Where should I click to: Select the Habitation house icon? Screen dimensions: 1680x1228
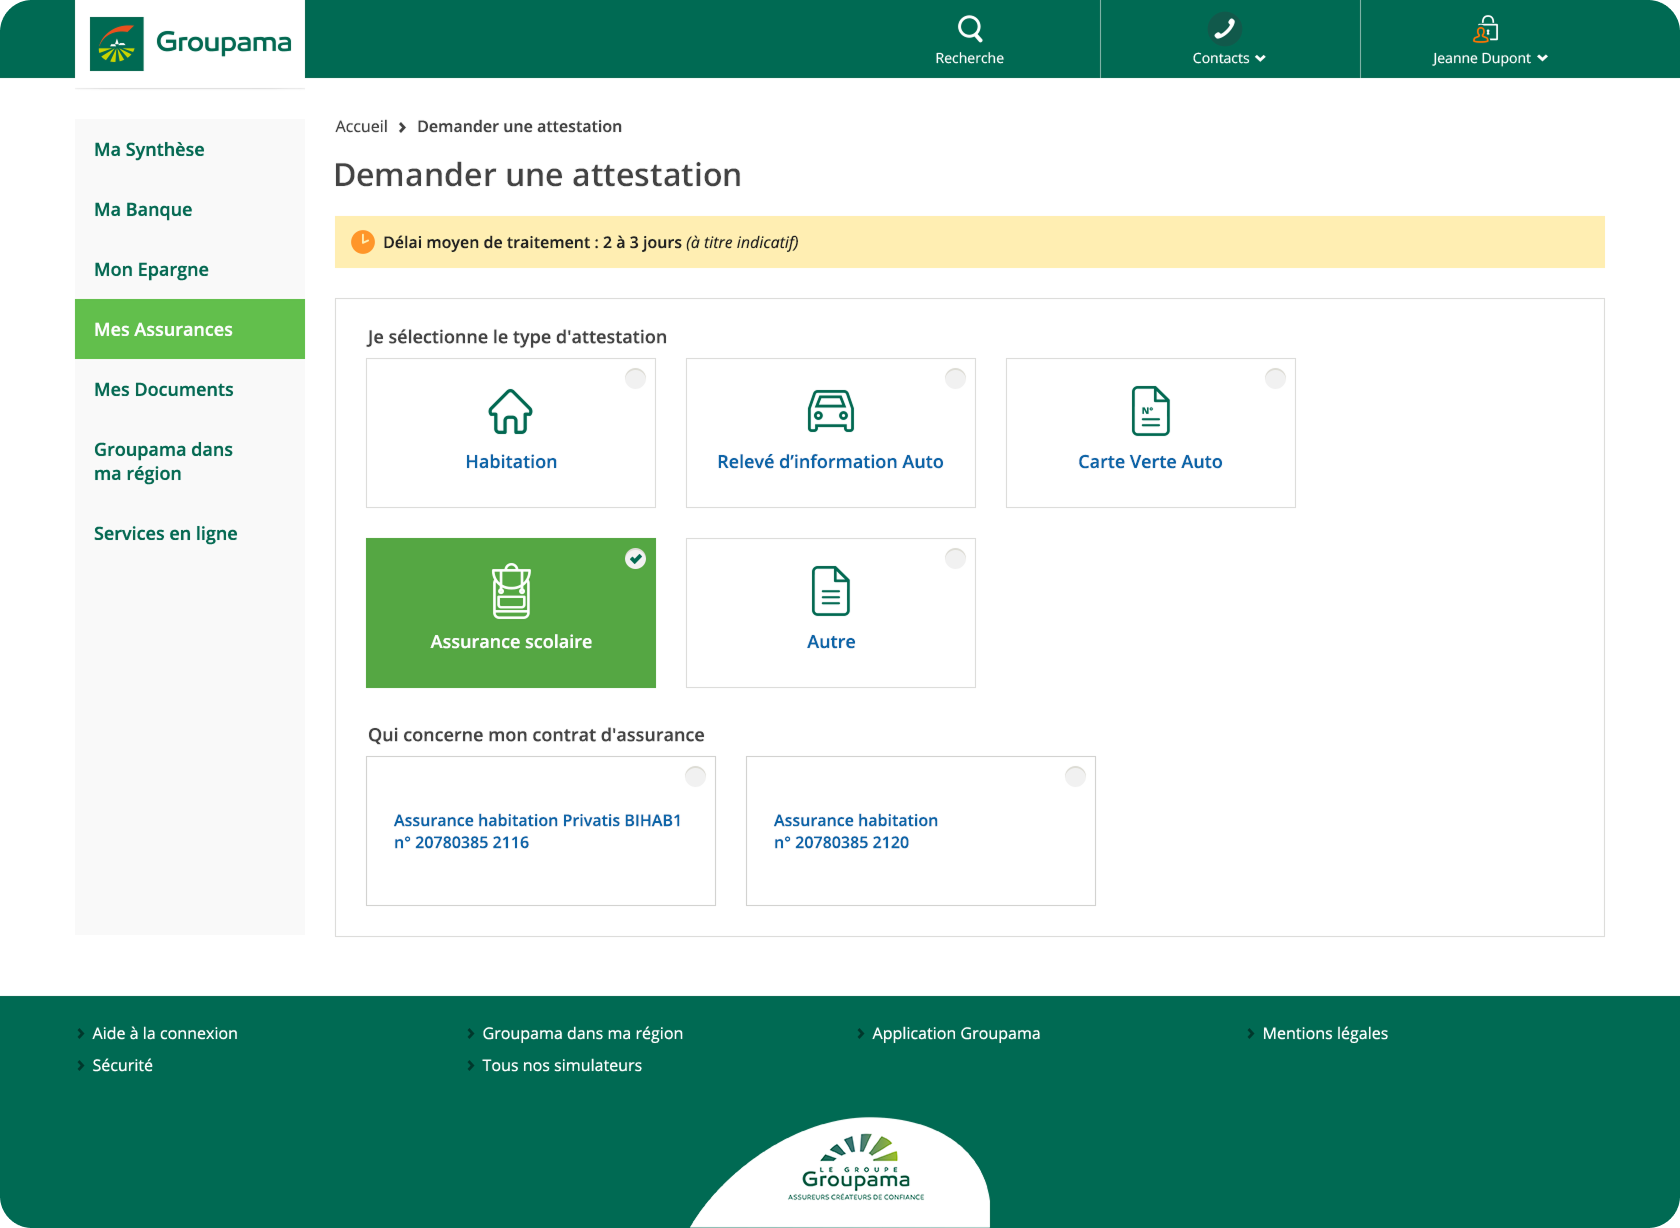[510, 411]
